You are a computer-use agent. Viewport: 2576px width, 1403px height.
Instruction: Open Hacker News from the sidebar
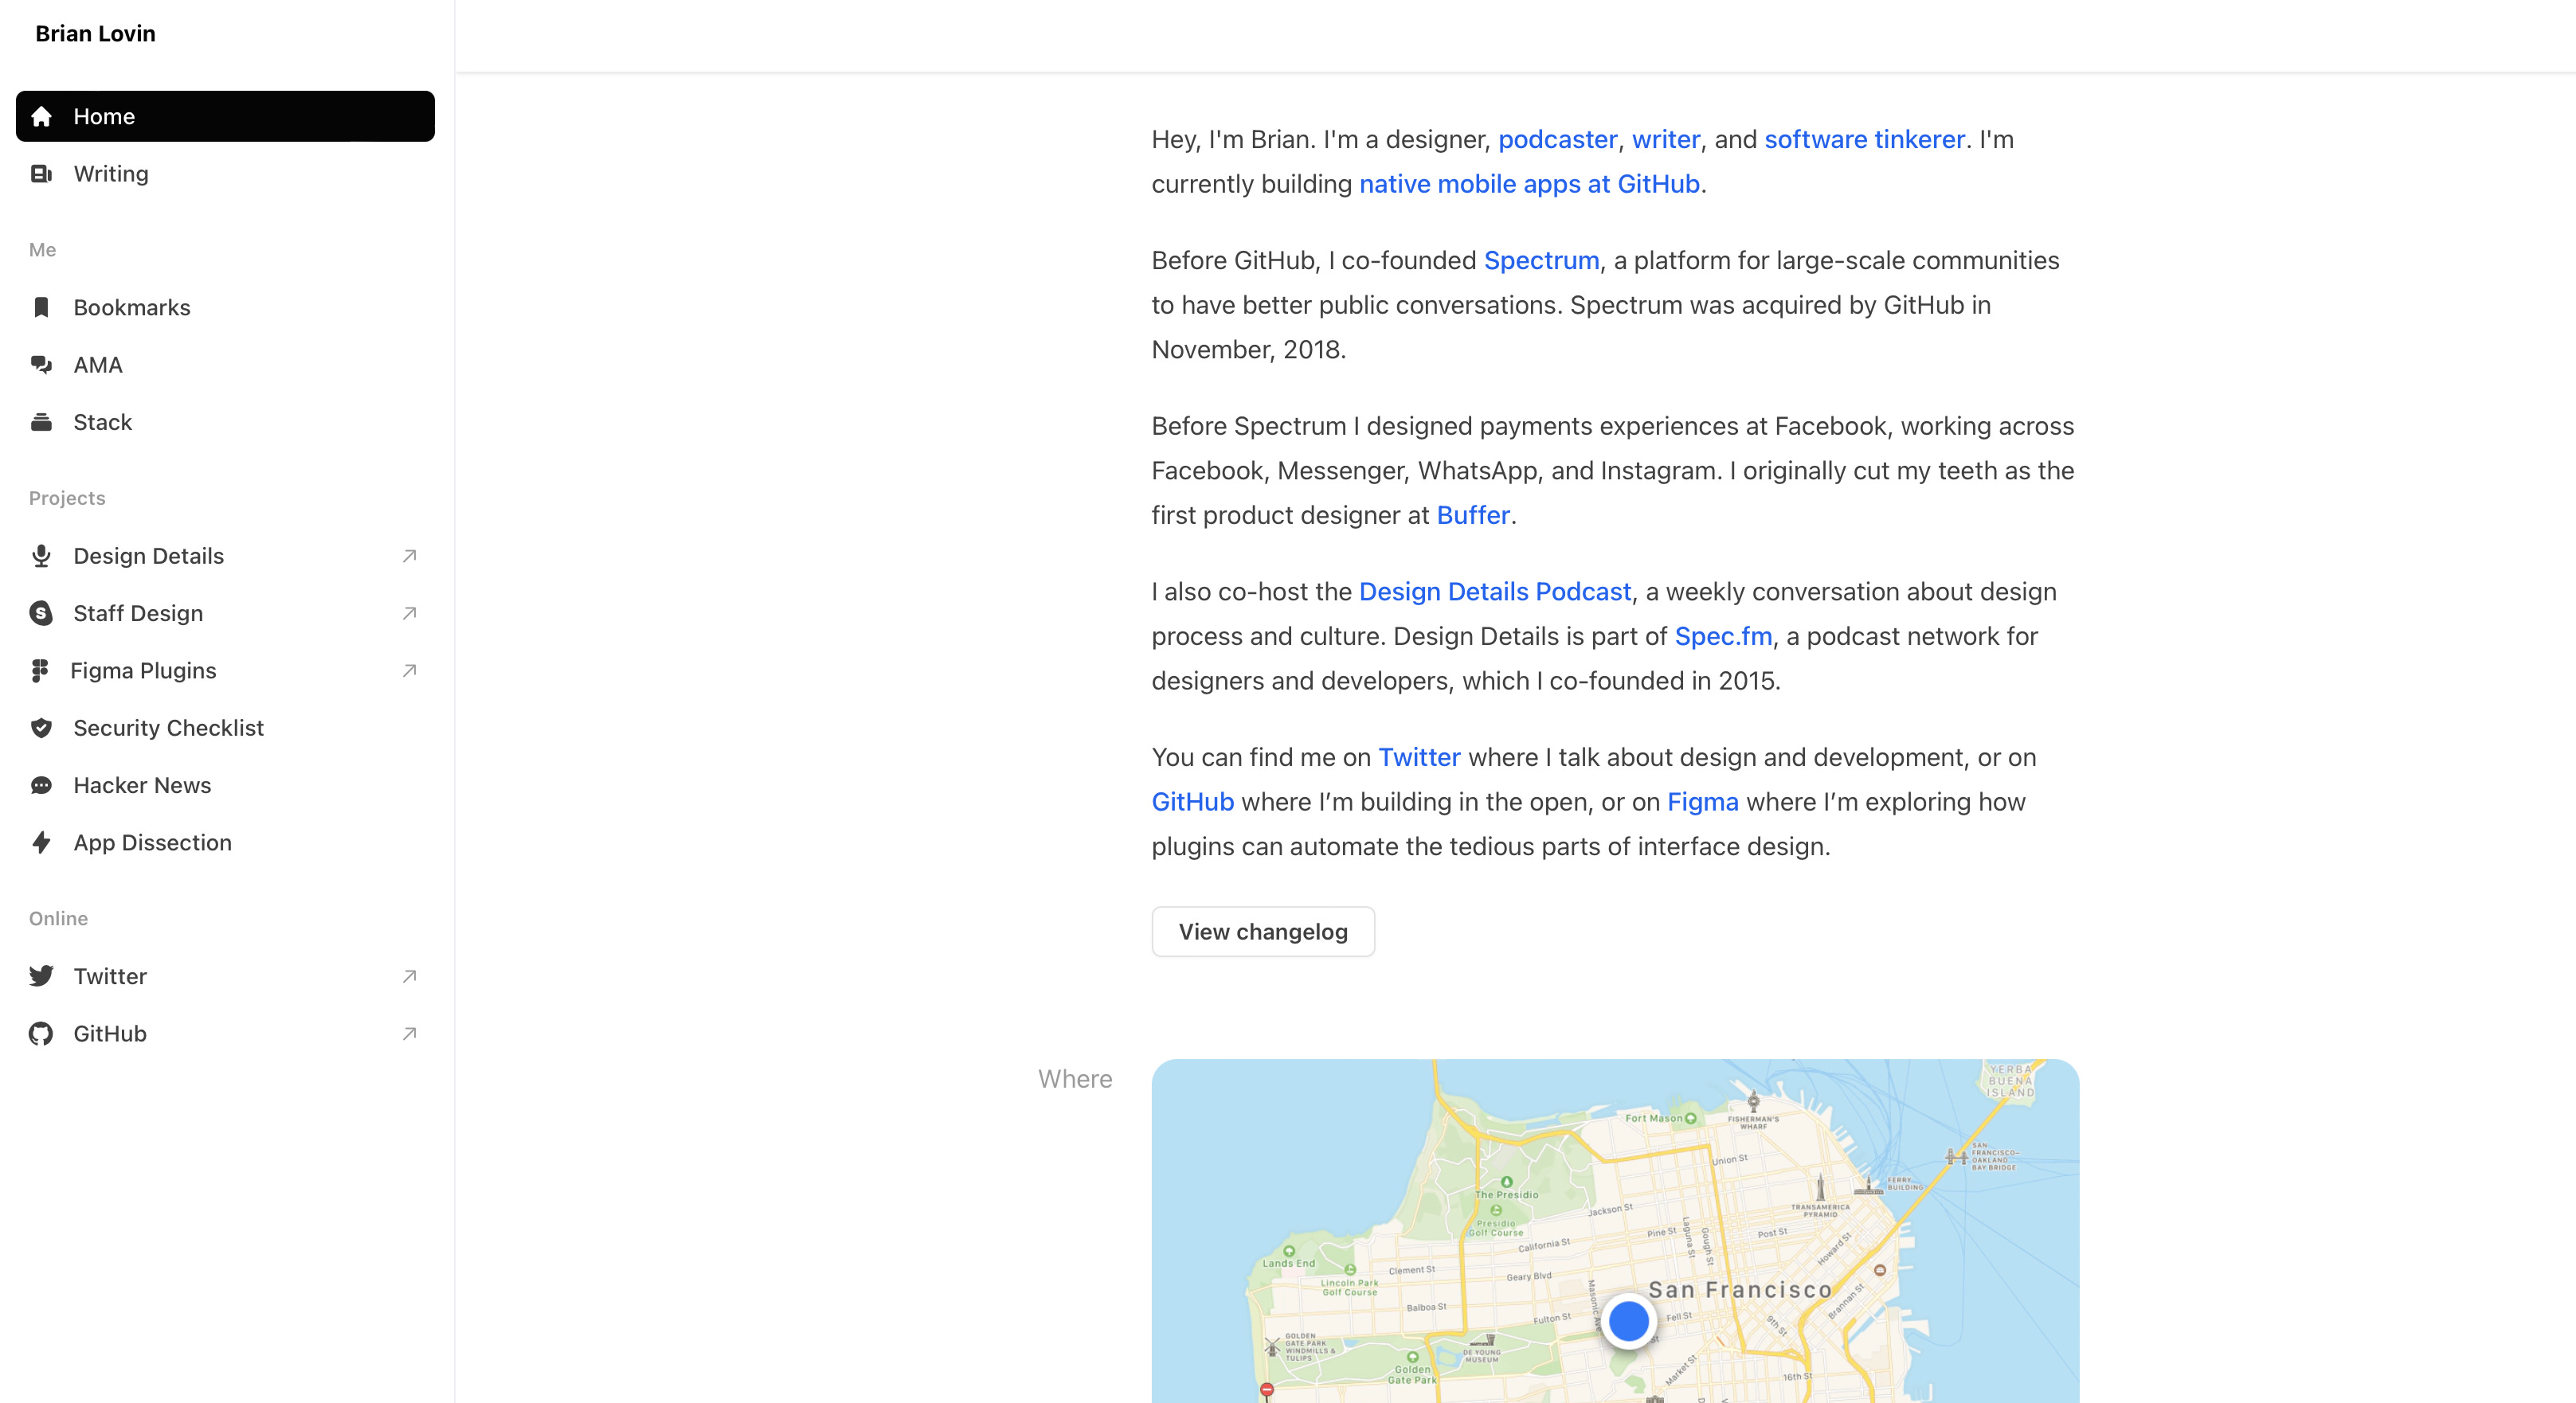point(142,786)
